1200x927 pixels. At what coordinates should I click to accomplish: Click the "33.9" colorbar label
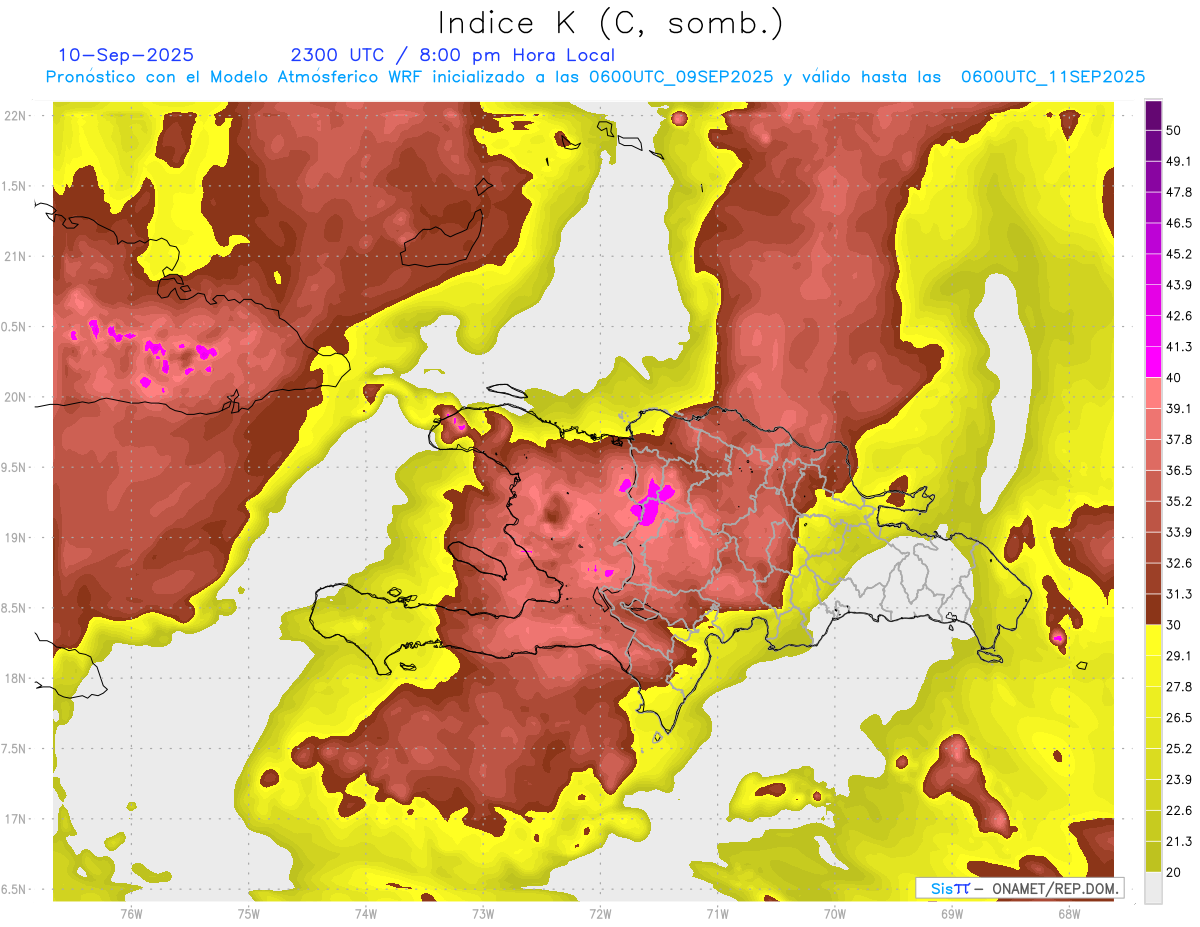1179,532
